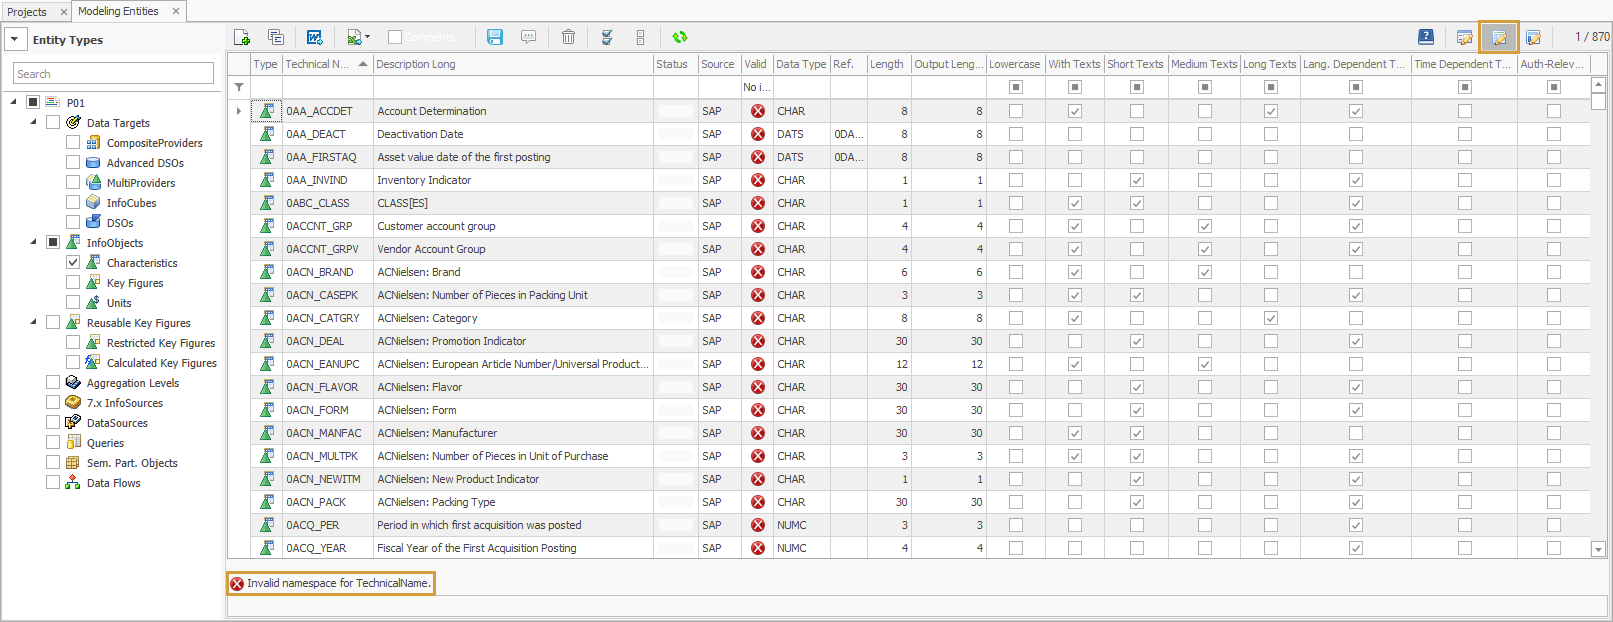Enable the Key Figures checkbox
Image resolution: width=1613 pixels, height=622 pixels.
point(73,282)
